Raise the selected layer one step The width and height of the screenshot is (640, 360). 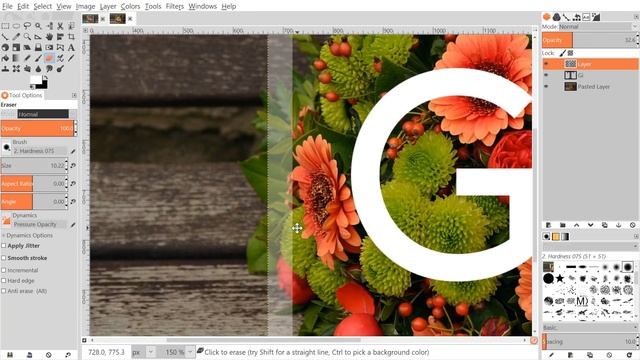point(576,225)
